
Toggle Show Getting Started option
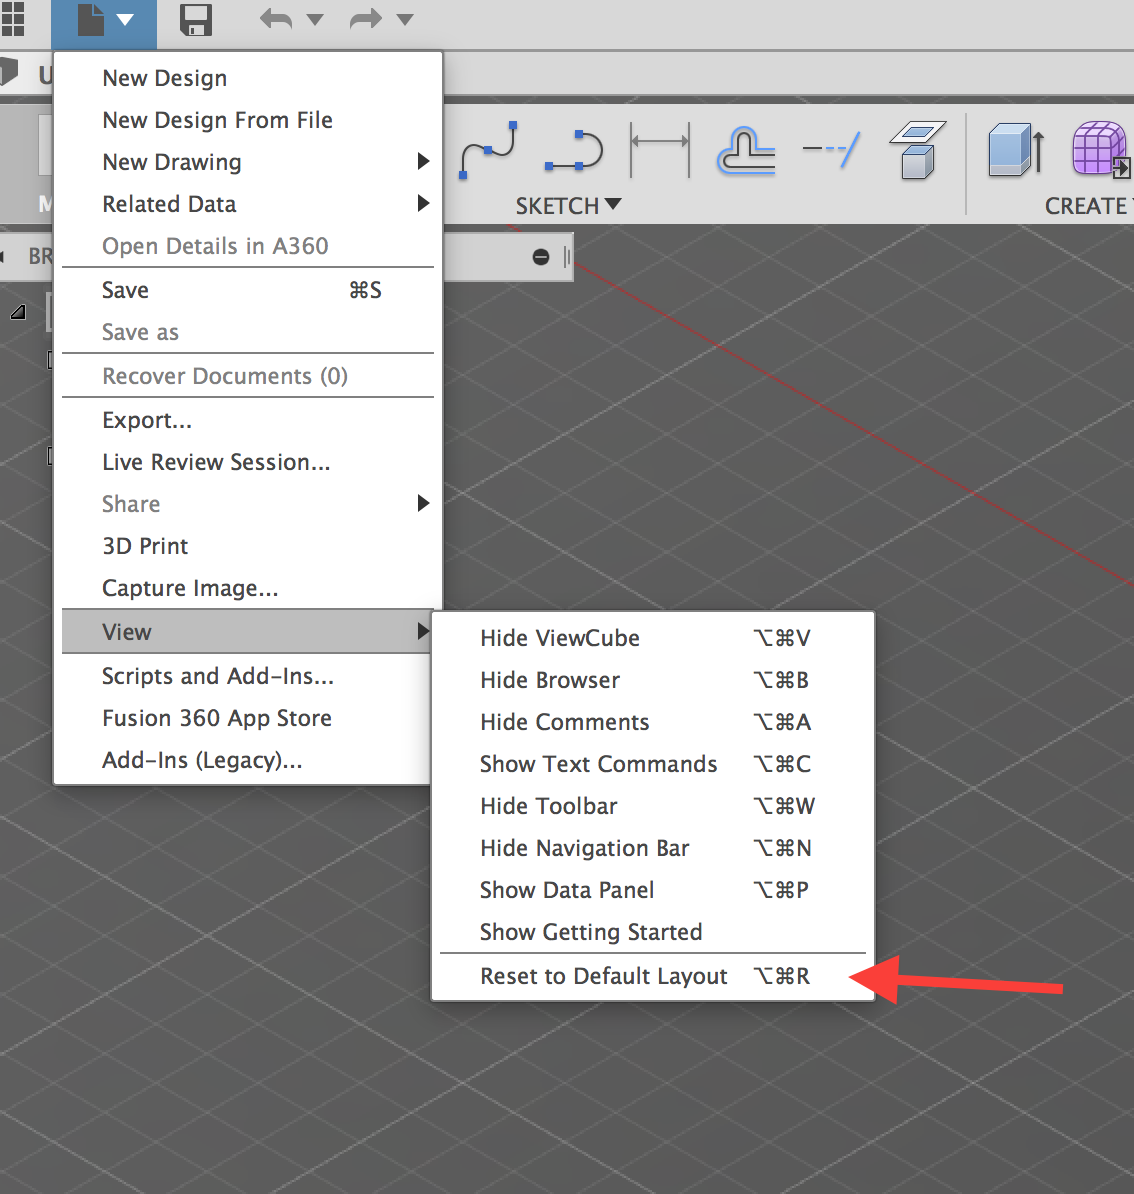[x=653, y=931]
